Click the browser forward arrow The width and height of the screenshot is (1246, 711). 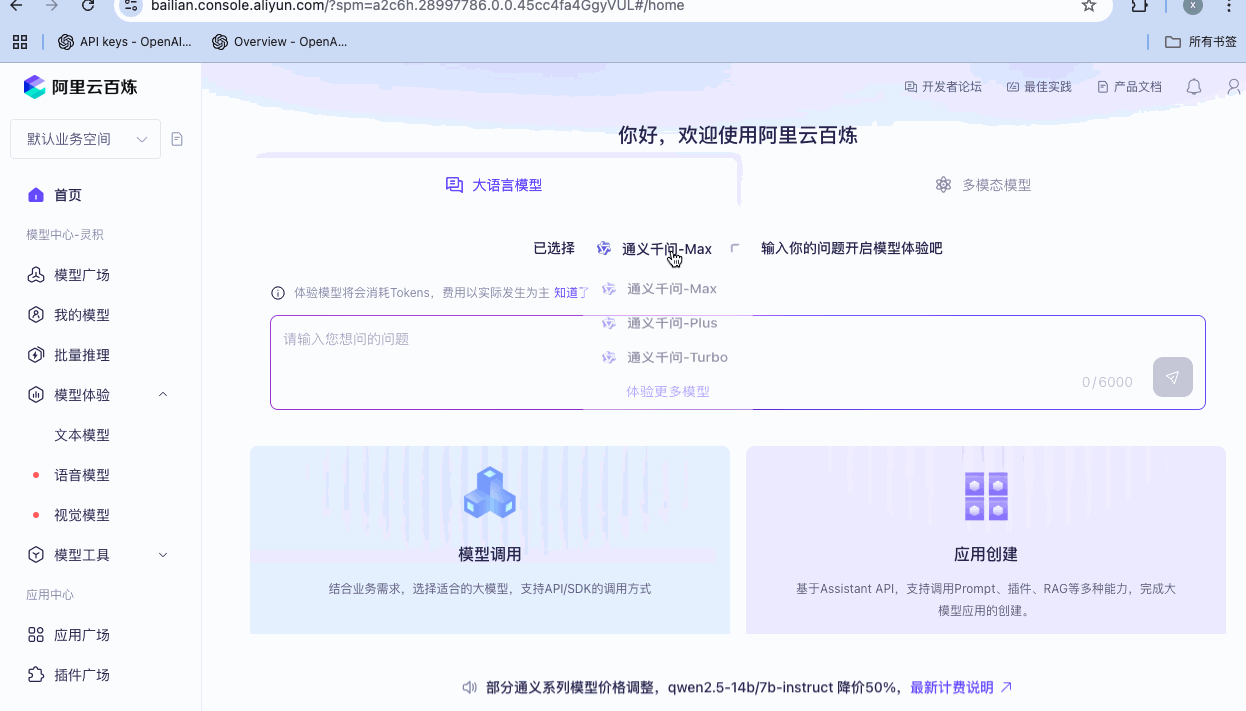pos(52,6)
